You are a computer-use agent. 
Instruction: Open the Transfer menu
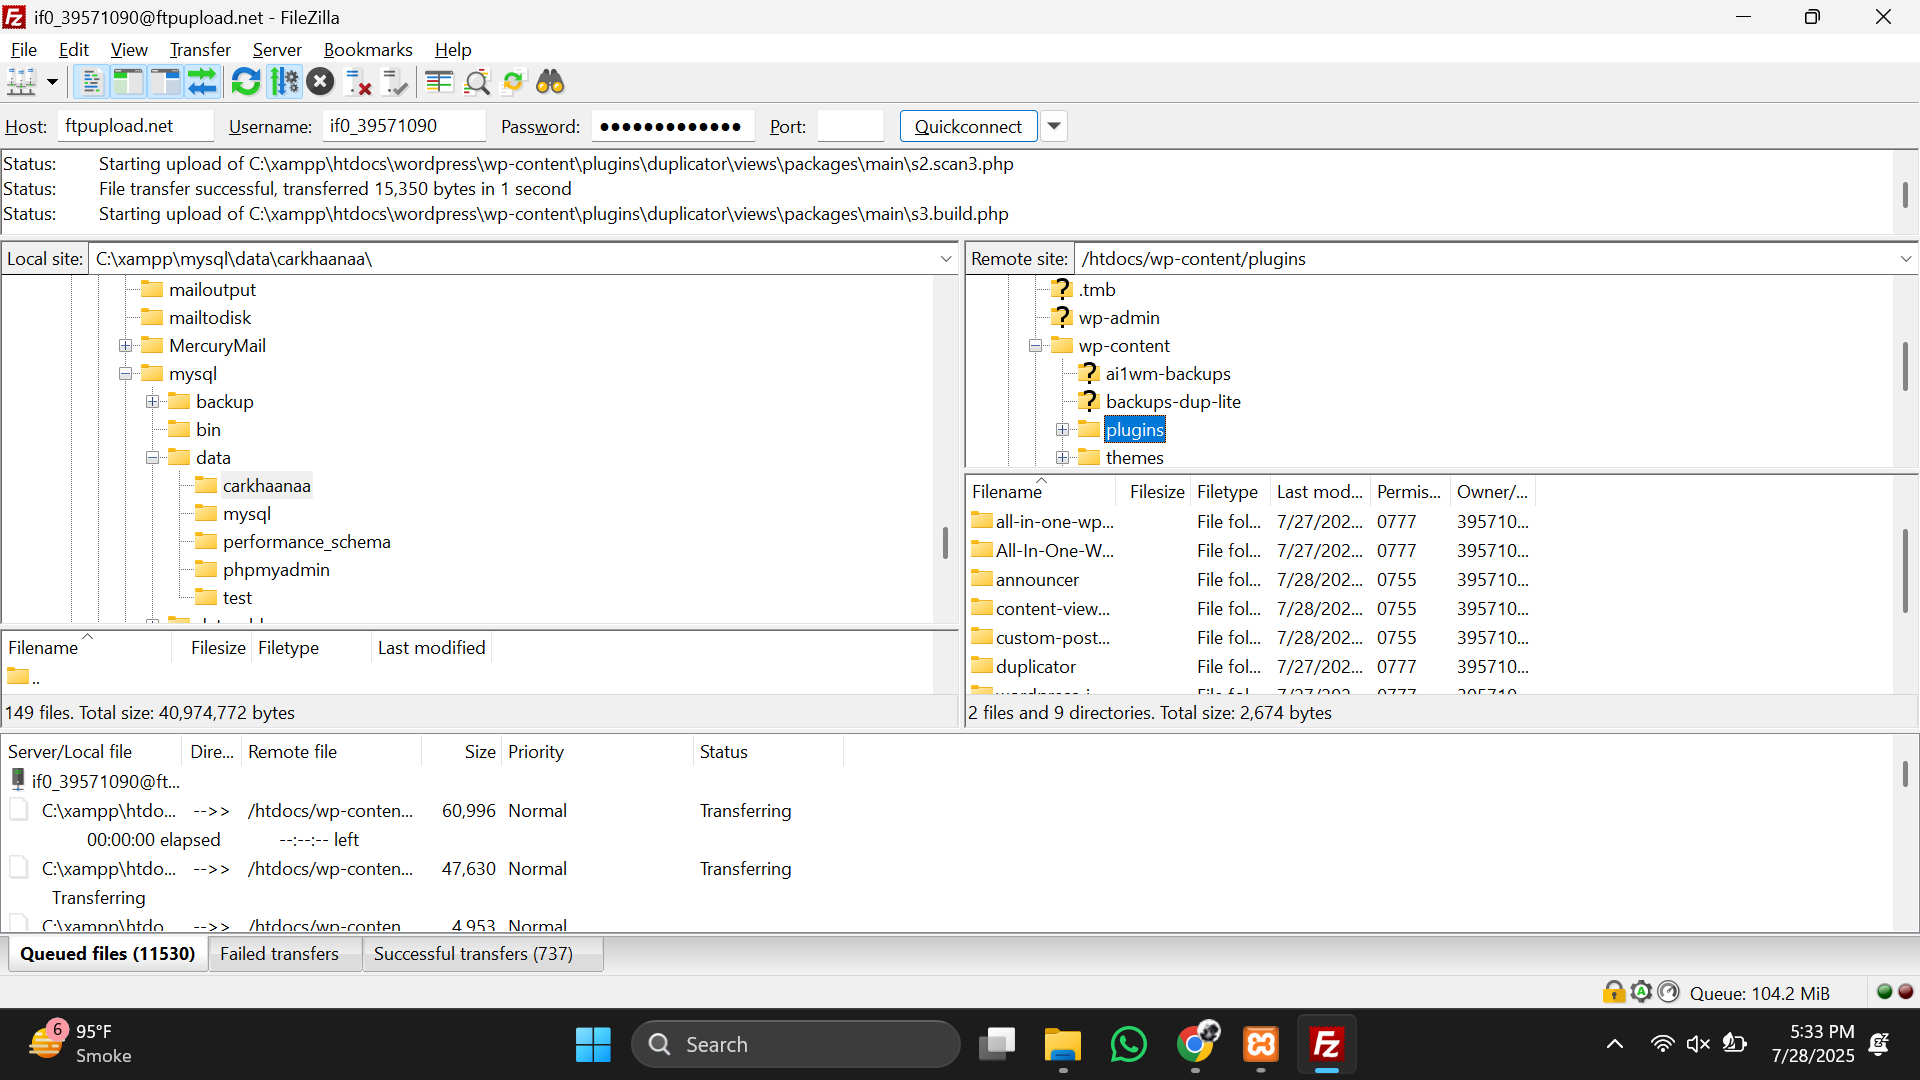tap(200, 49)
